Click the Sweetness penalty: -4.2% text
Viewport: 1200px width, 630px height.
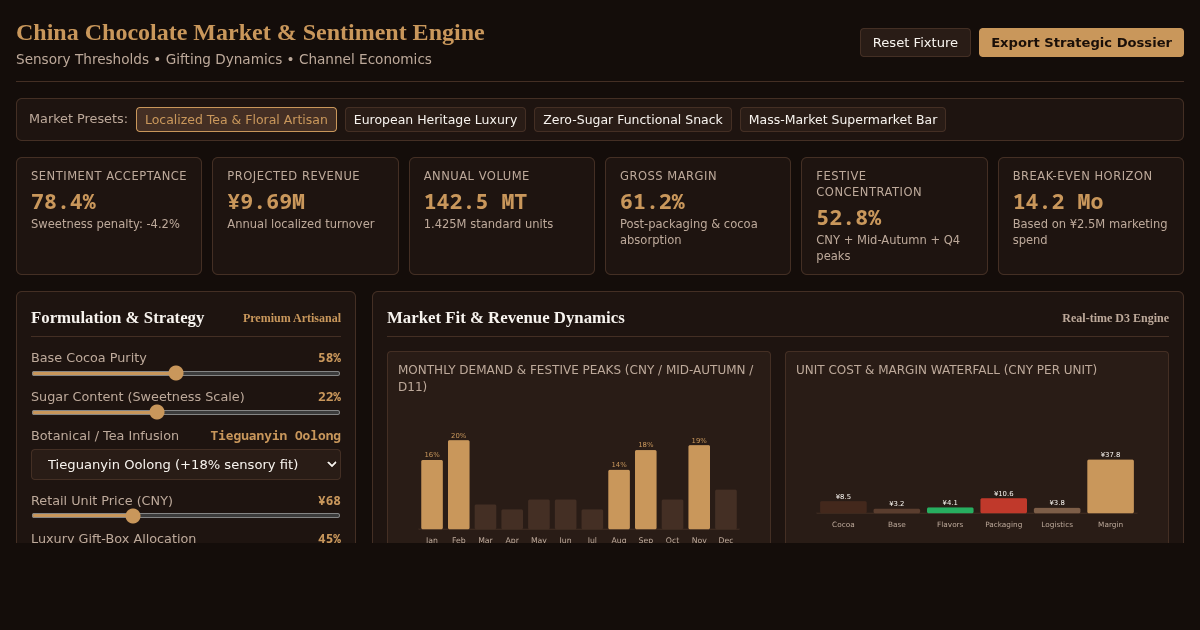click(x=105, y=224)
